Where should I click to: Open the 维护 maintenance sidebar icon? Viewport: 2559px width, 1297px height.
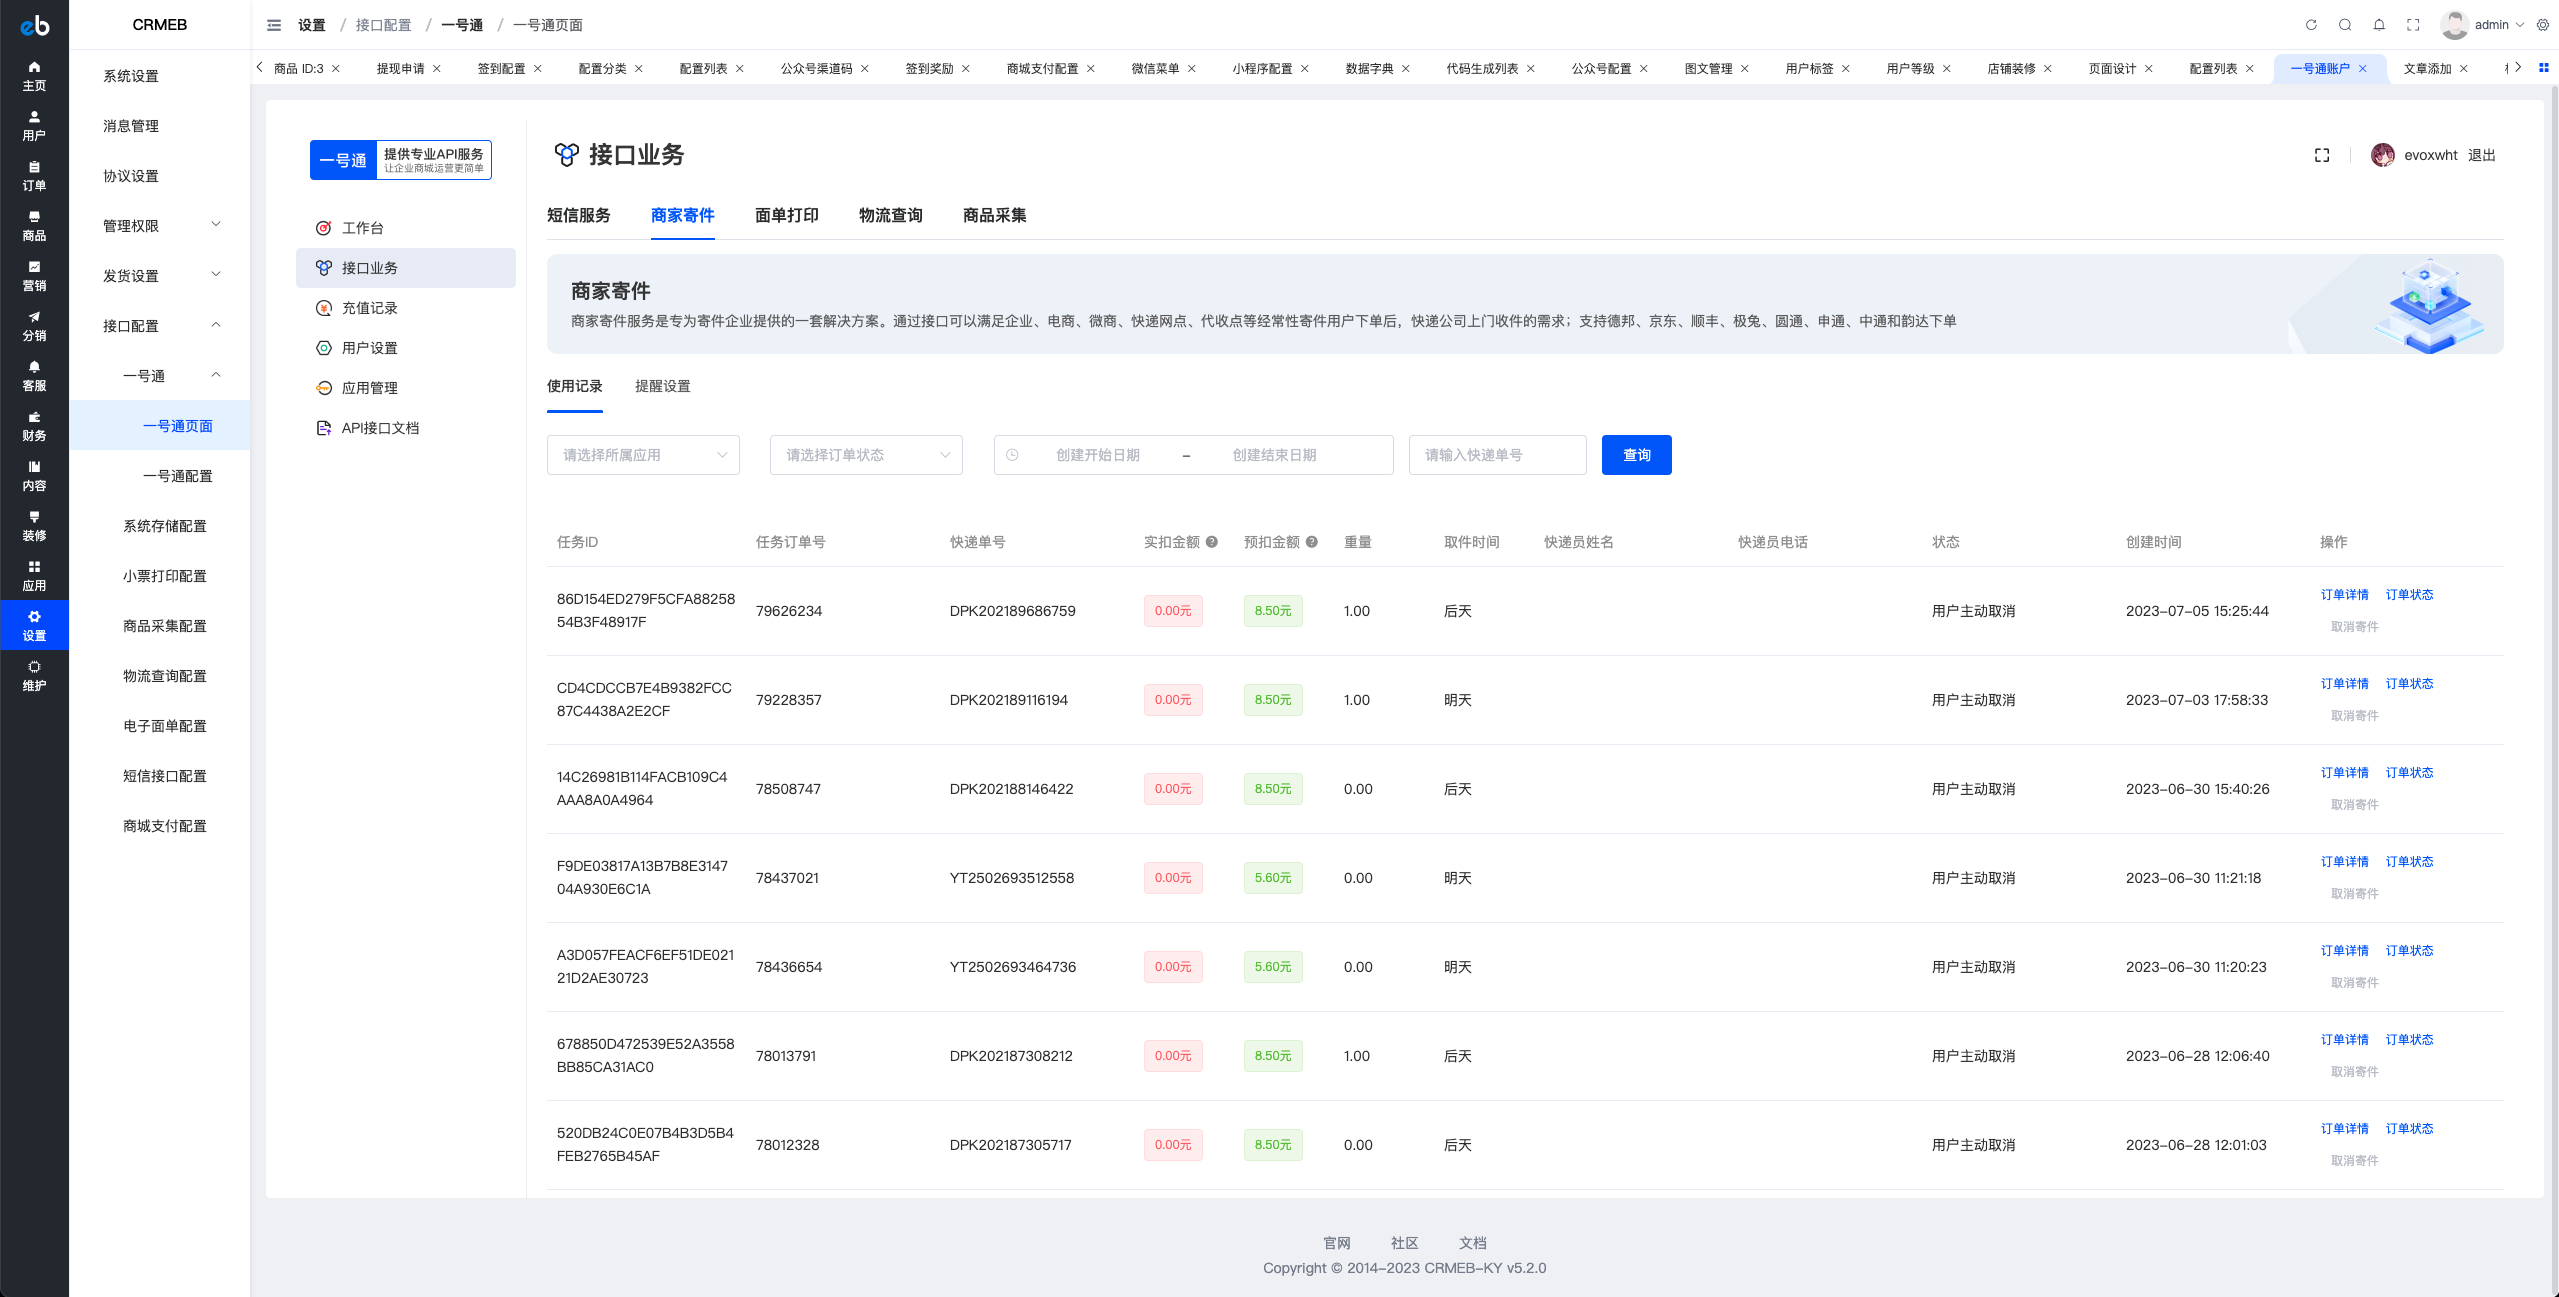[34, 675]
